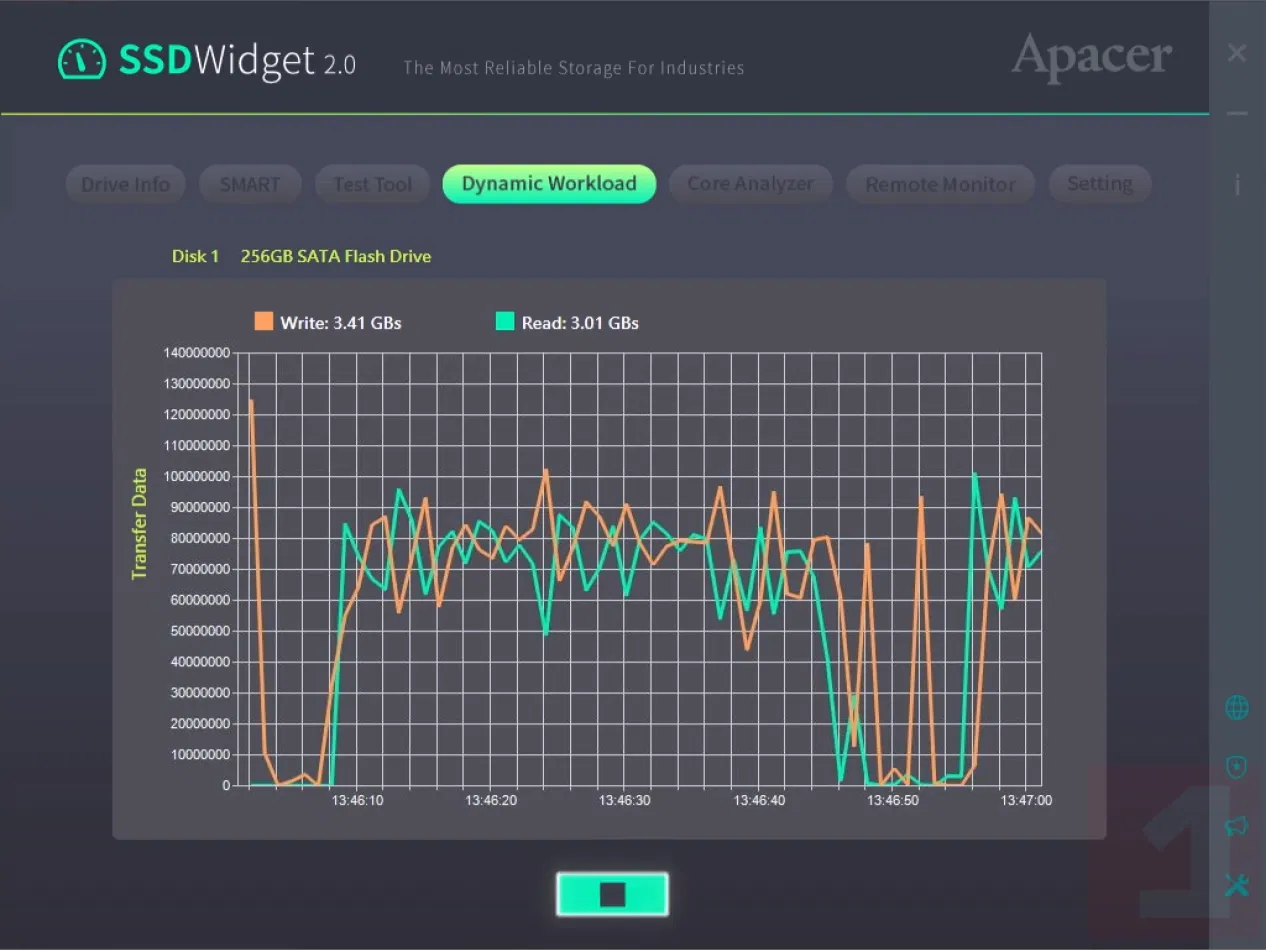Open the Setting tab
Viewport: 1266px width, 950px height.
[x=1099, y=184]
